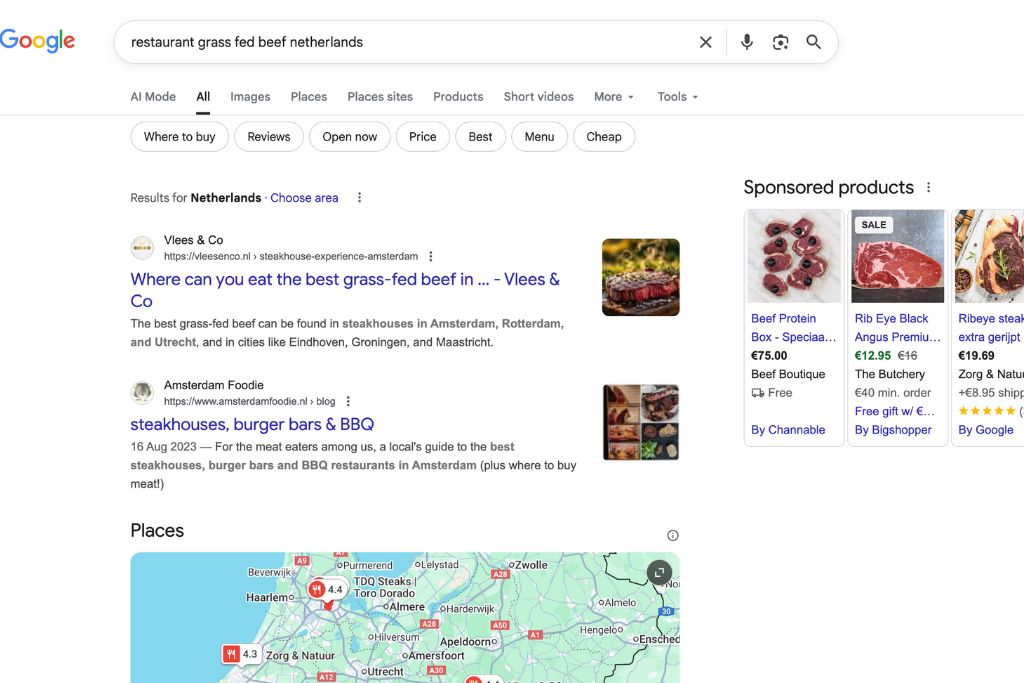
Task: Click the Amsterdam Foodie collage thumbnail
Action: tap(641, 422)
